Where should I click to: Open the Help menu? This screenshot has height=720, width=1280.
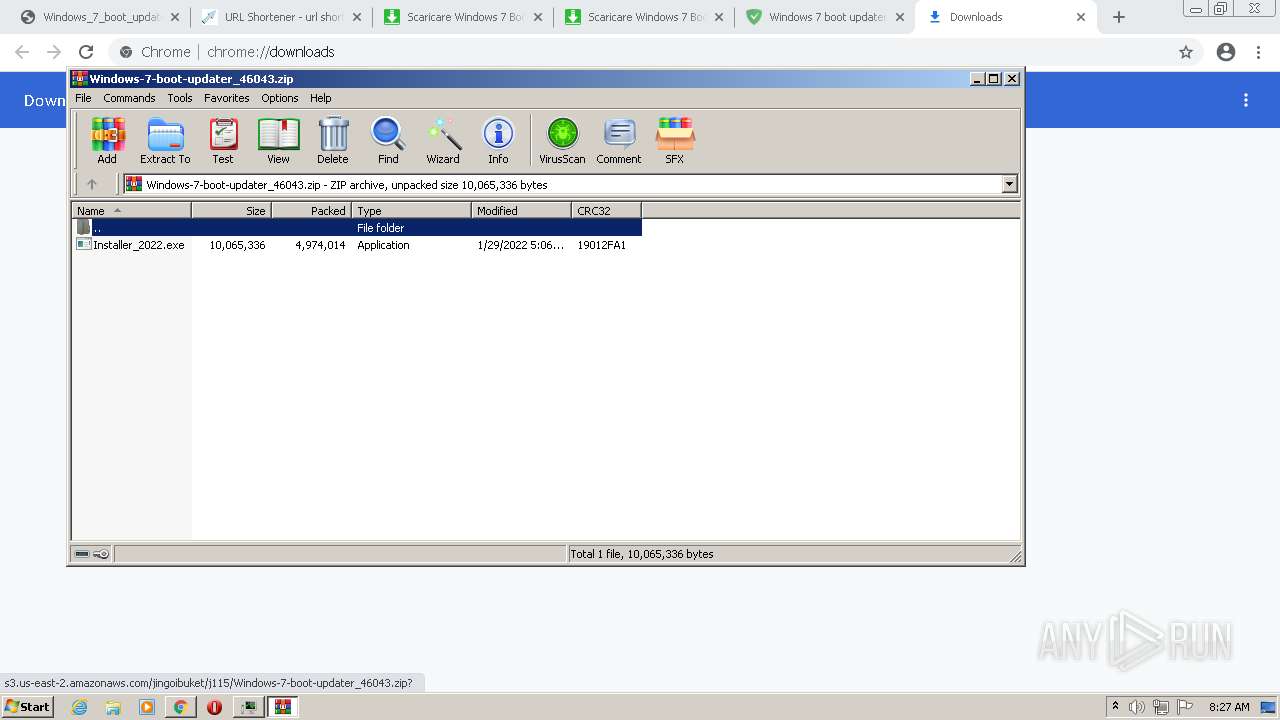coord(321,98)
